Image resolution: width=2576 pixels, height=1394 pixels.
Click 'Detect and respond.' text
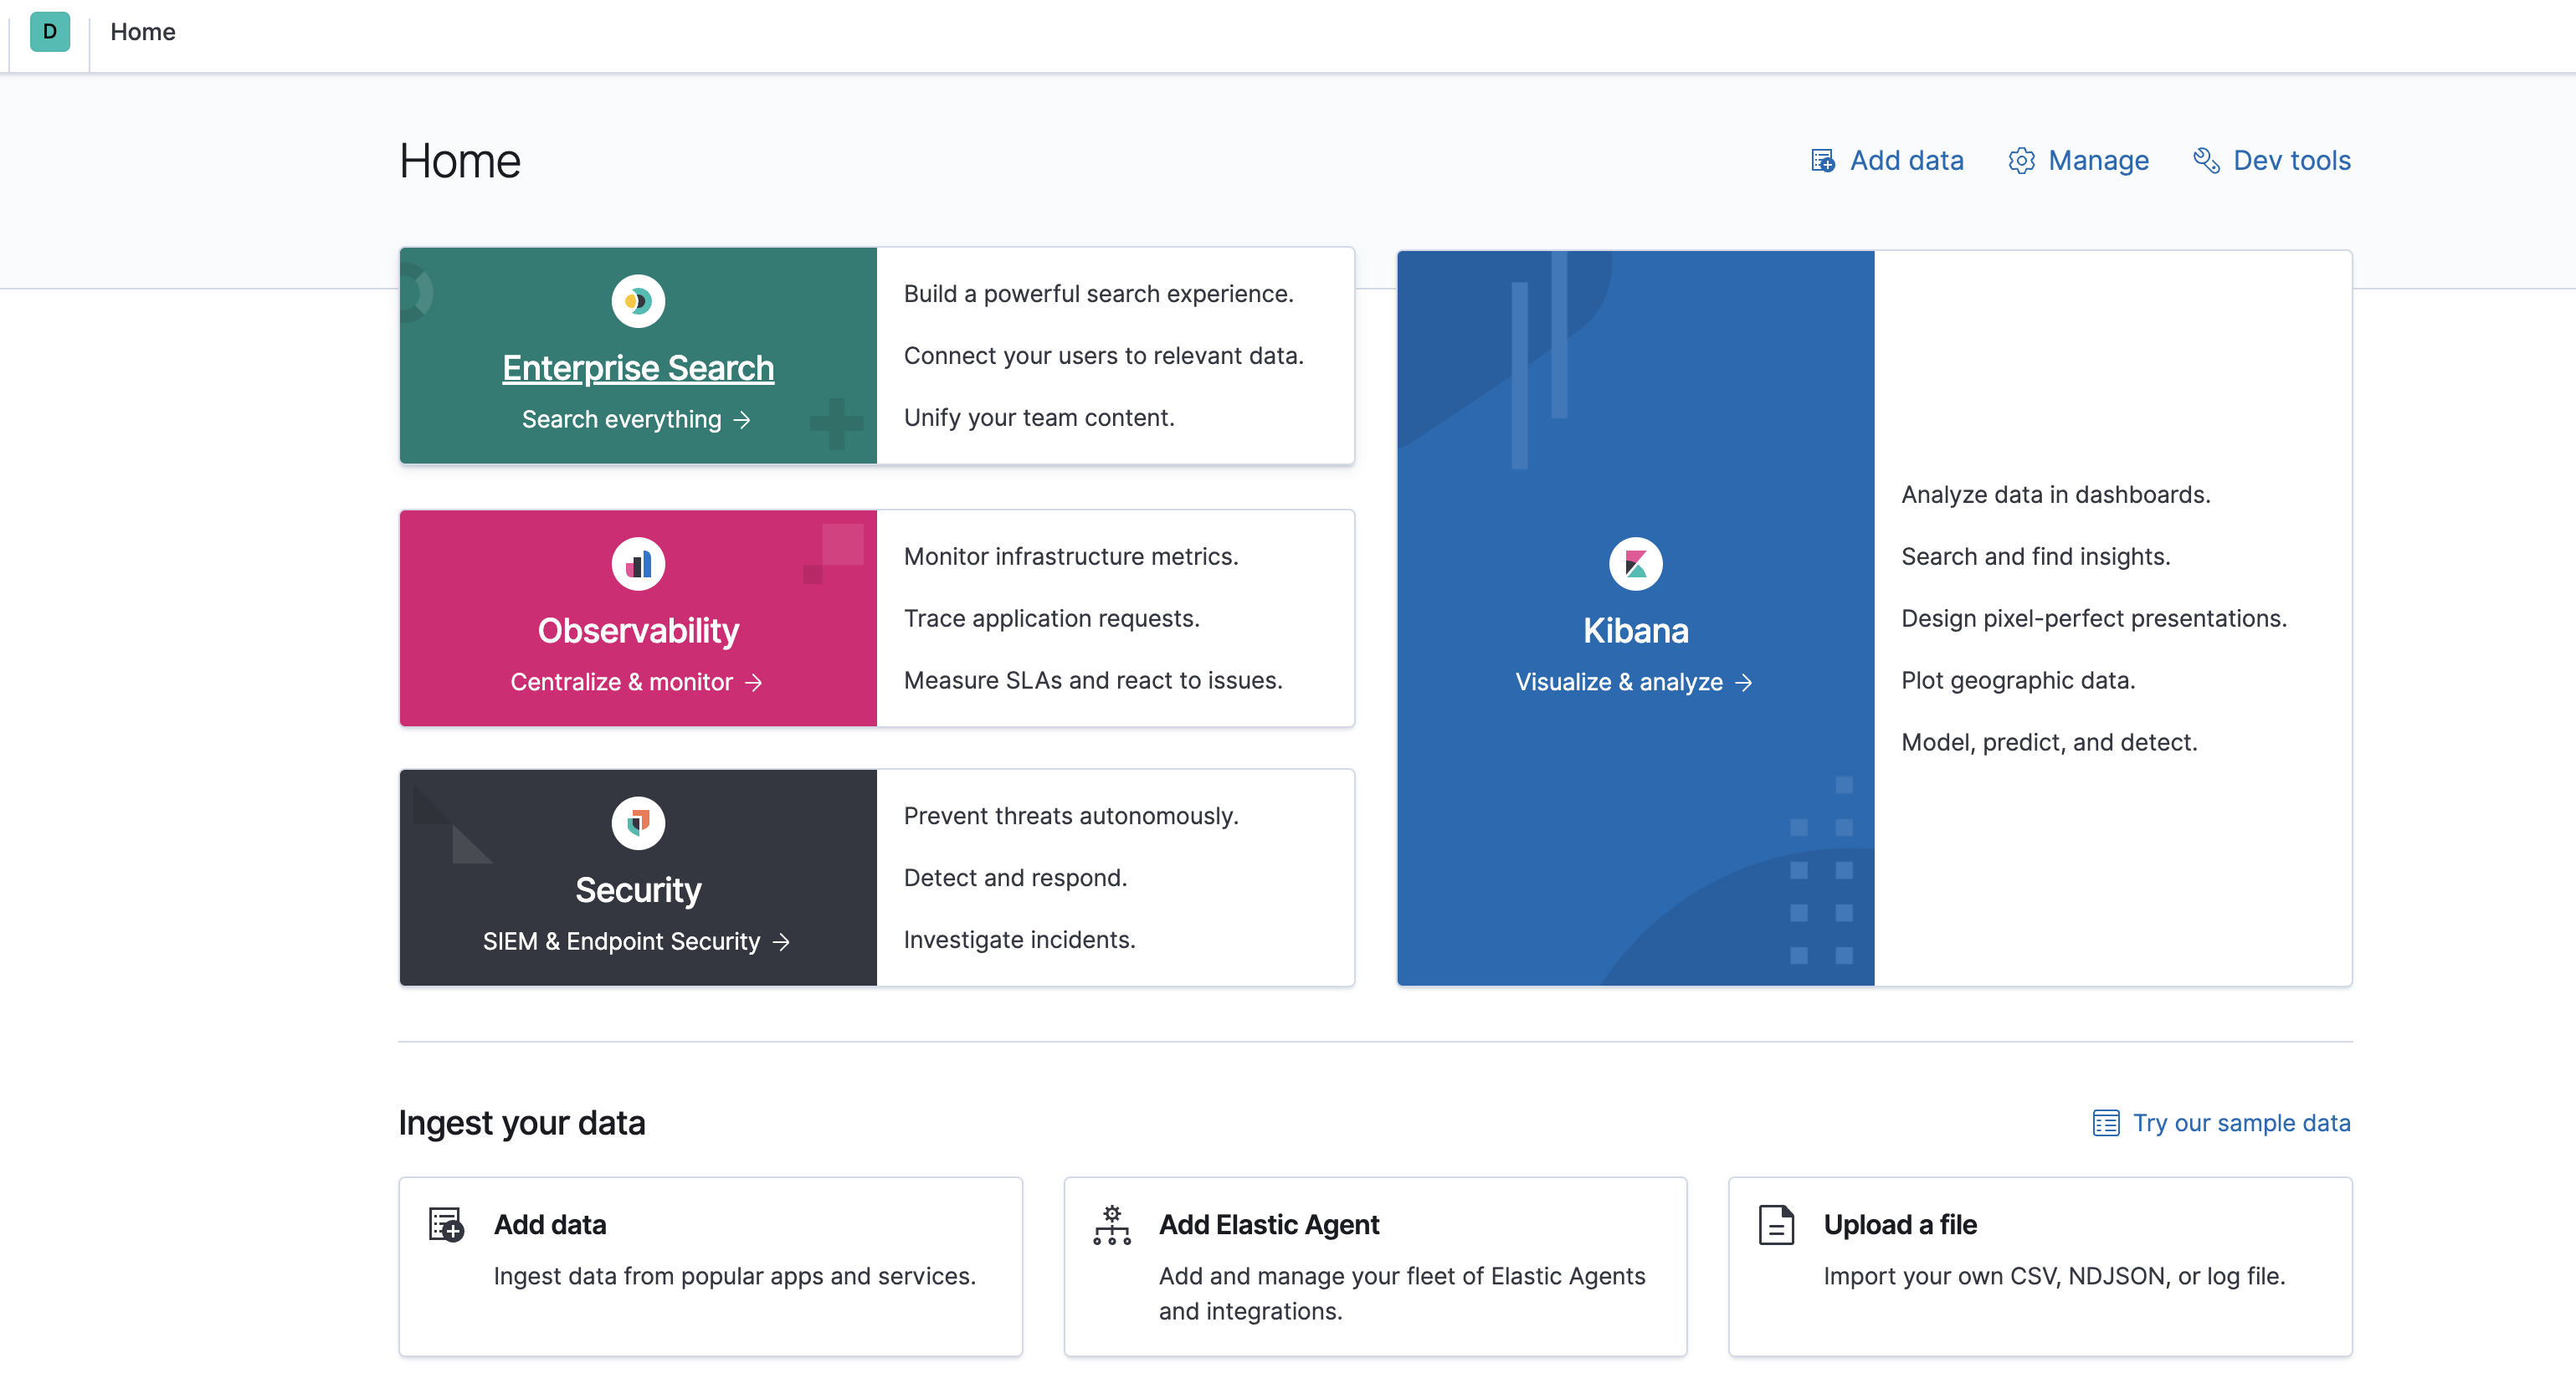pos(1015,878)
